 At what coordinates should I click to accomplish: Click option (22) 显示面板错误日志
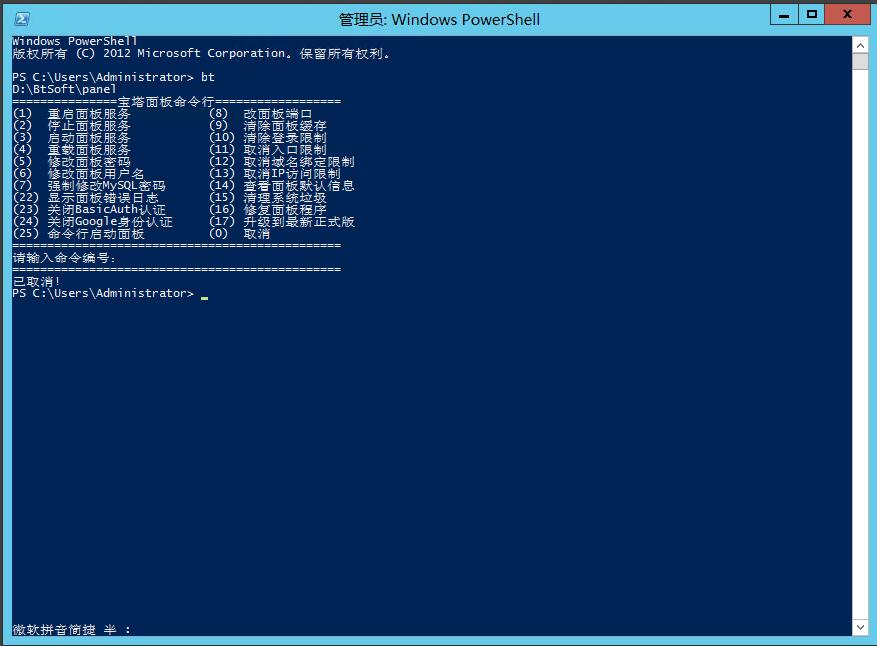[86, 197]
